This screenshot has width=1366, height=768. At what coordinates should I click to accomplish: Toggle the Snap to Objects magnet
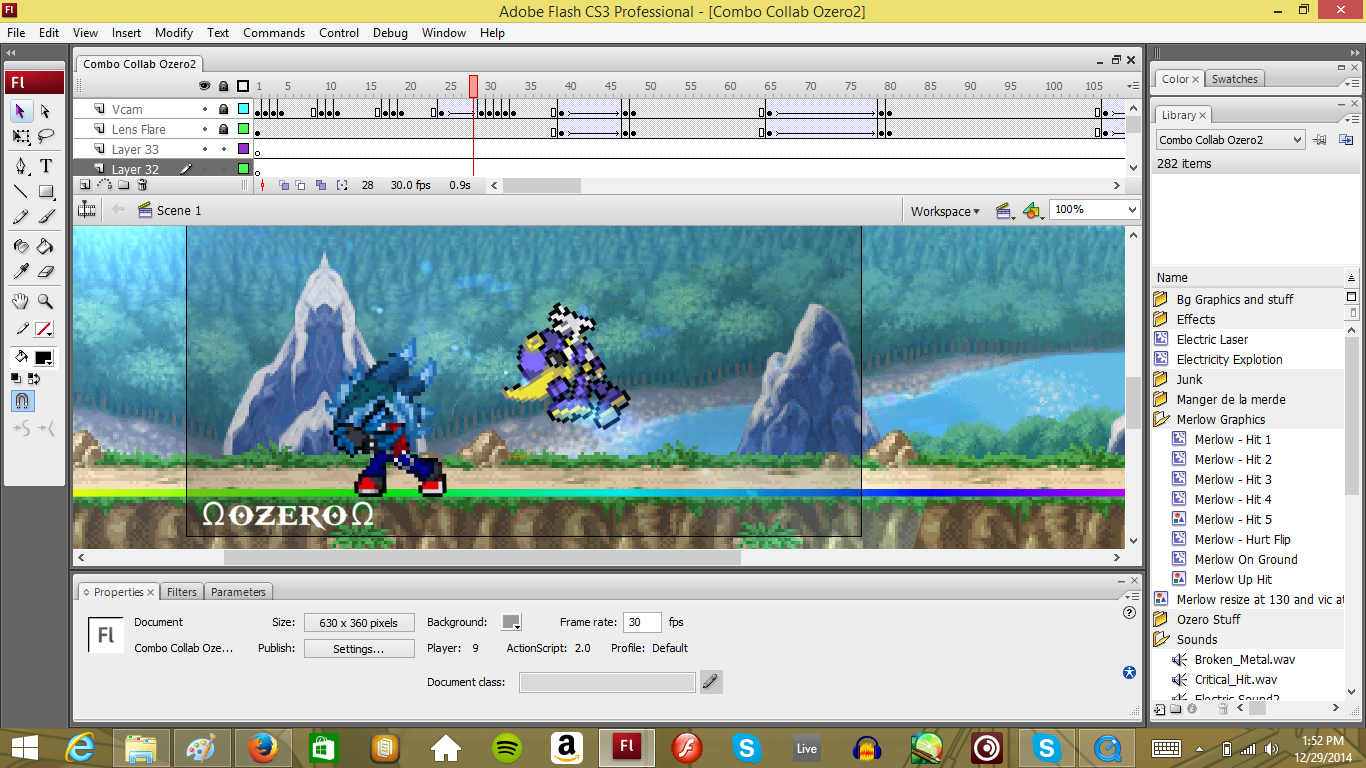click(x=20, y=401)
